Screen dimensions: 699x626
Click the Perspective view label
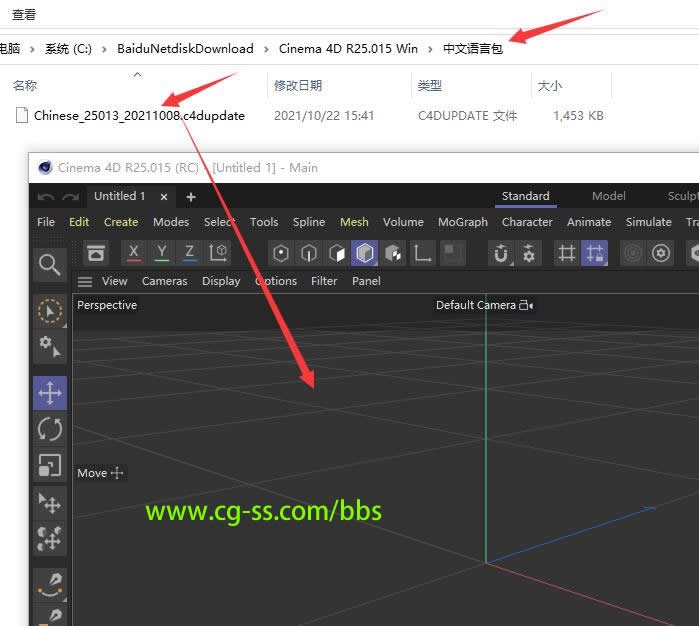[x=107, y=305]
